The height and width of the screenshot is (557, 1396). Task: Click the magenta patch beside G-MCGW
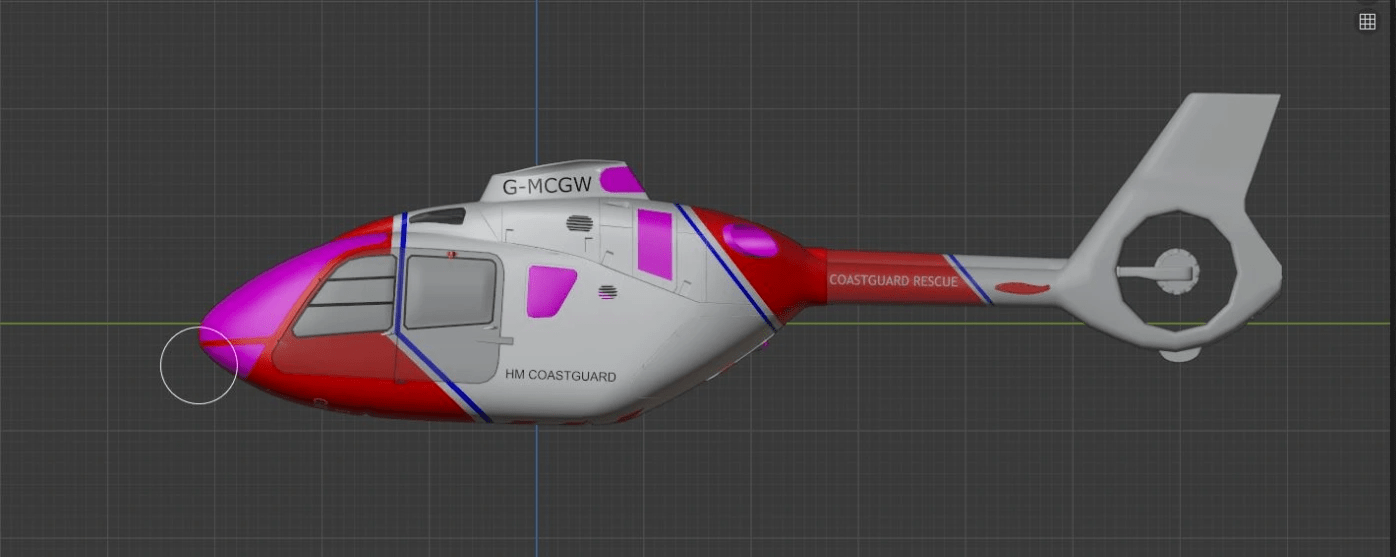[x=624, y=180]
